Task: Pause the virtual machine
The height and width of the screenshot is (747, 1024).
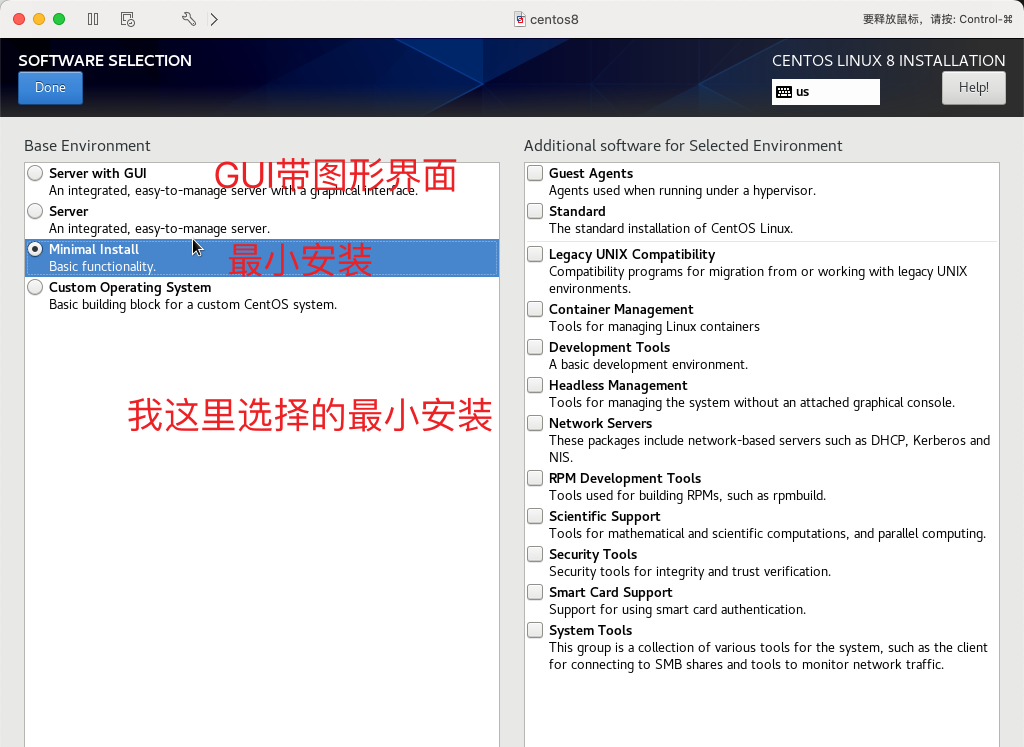Action: [93, 19]
